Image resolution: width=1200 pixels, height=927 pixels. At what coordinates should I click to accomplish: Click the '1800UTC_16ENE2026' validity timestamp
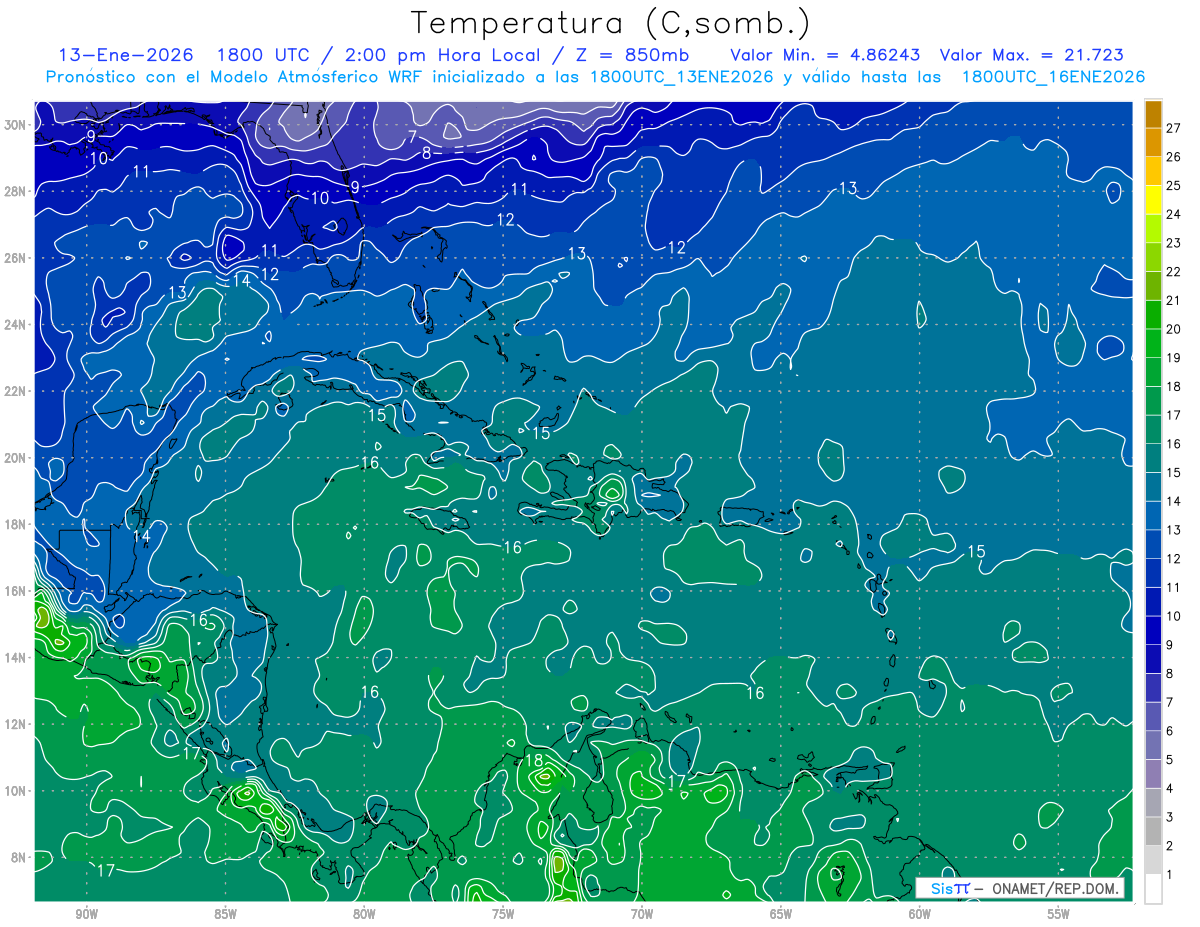(x=1053, y=77)
